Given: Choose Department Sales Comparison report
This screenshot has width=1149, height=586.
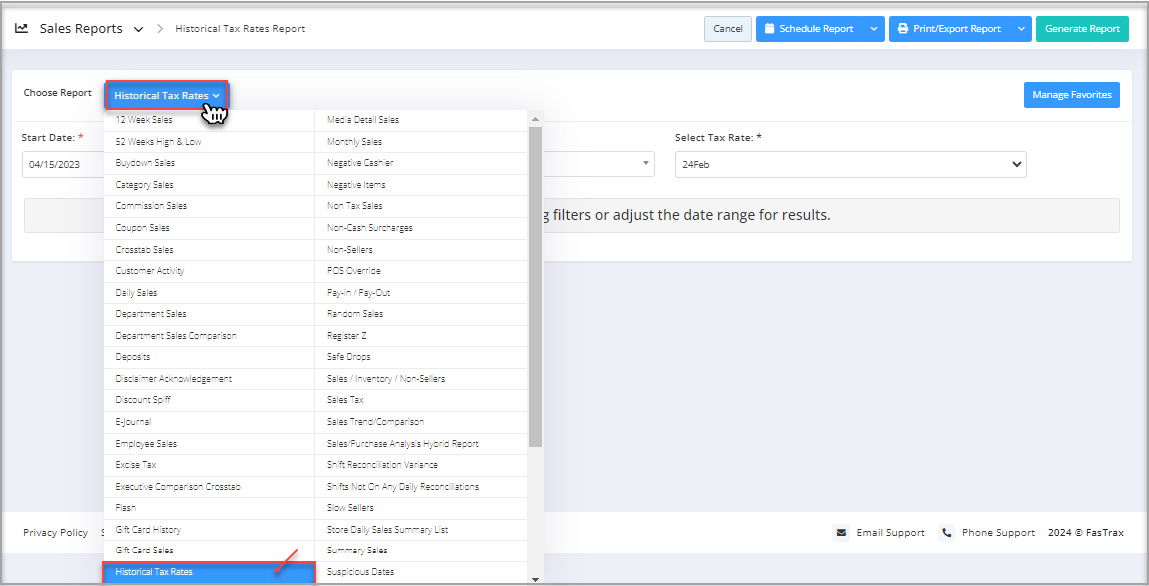Looking at the screenshot, I should 176,336.
